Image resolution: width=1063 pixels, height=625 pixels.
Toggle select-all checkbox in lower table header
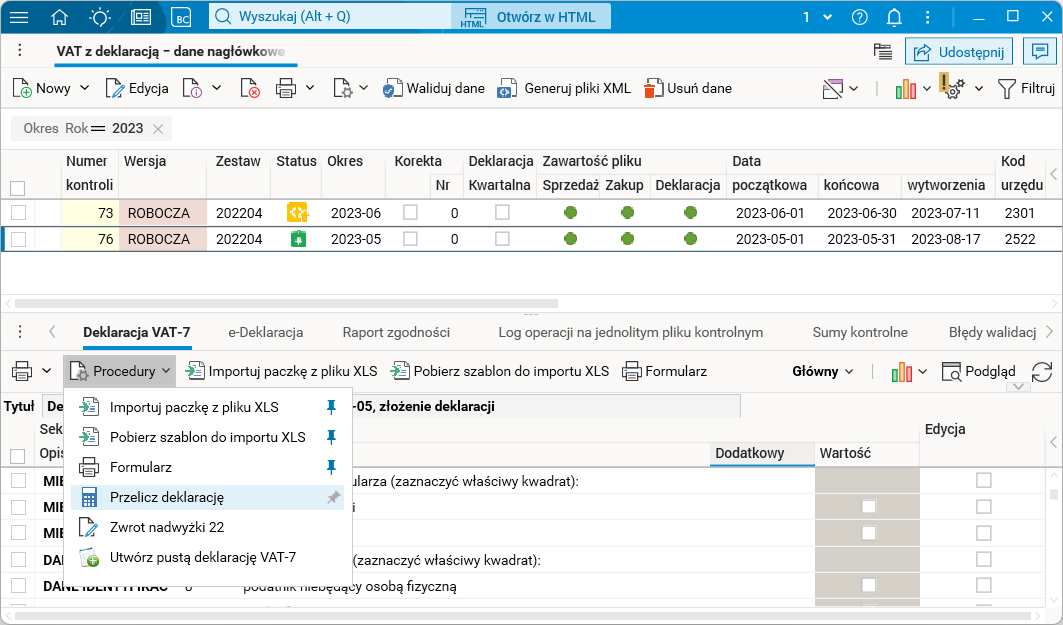tap(18, 456)
